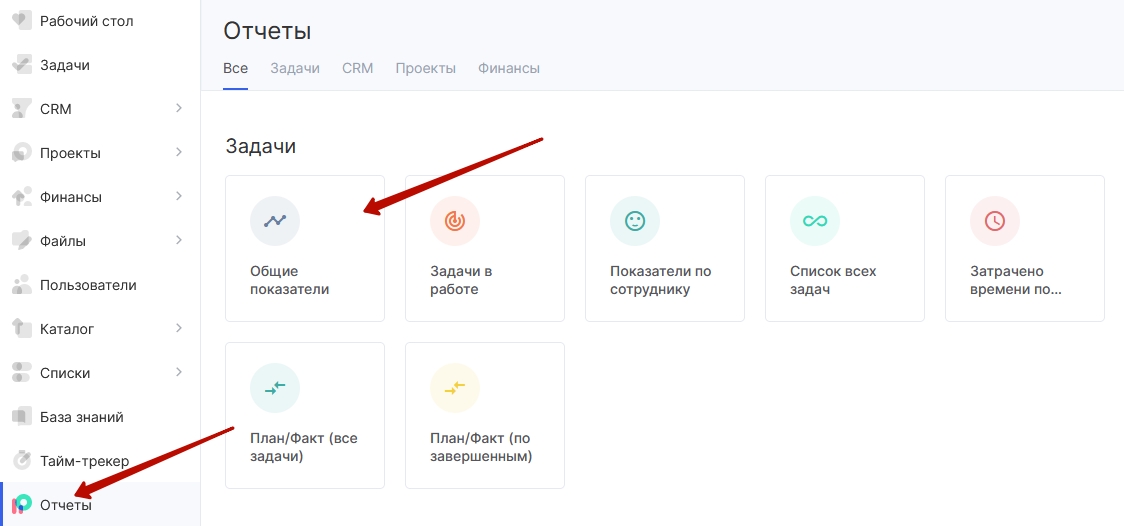
Task: Click the Задачи в работе radar icon
Action: click(454, 221)
